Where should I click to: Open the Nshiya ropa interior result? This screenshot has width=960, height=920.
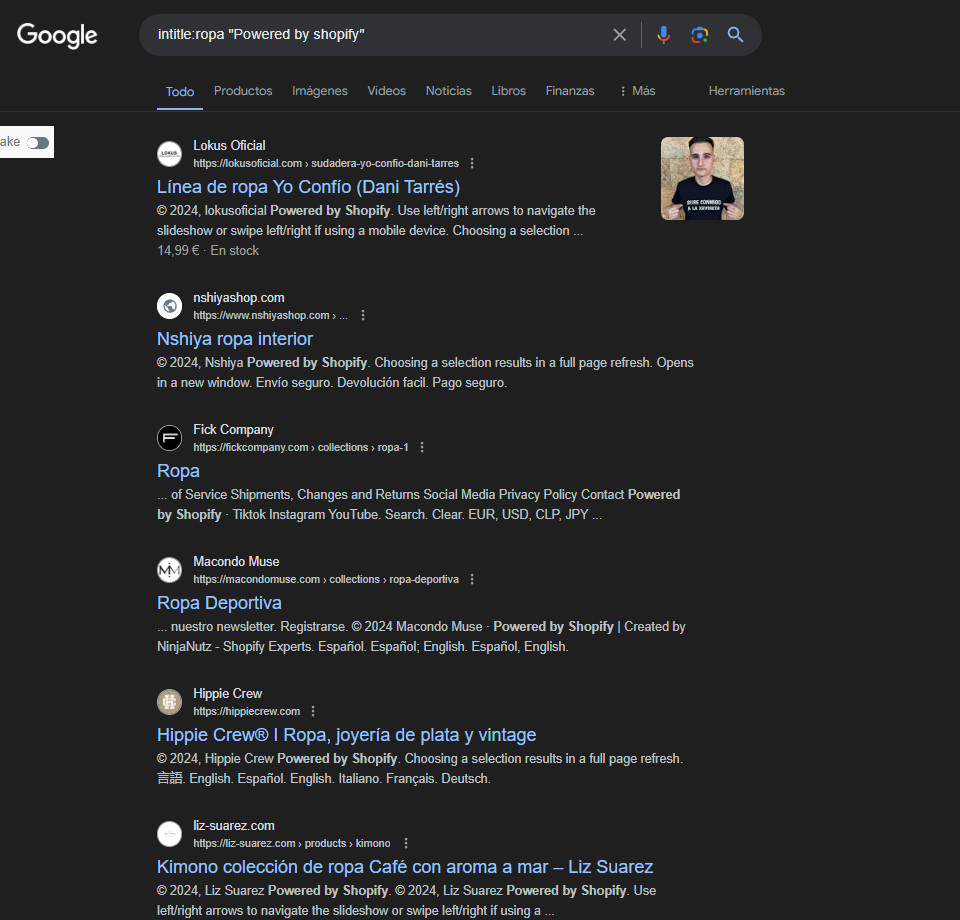tap(235, 339)
